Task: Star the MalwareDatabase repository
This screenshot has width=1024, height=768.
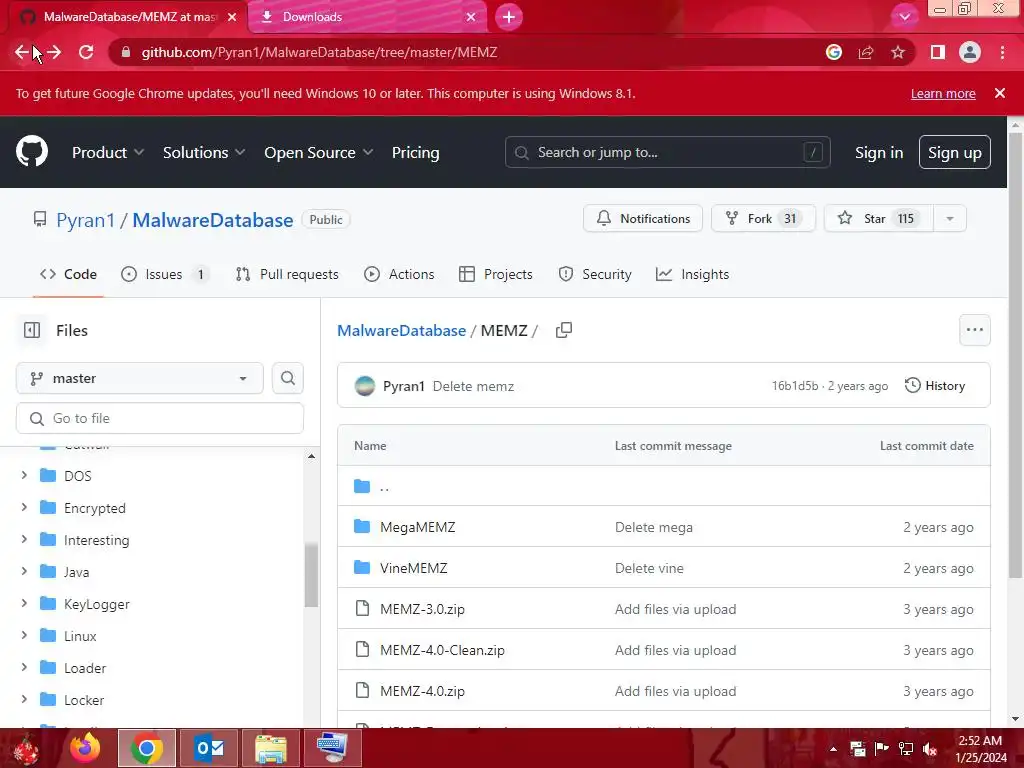Action: [878, 219]
